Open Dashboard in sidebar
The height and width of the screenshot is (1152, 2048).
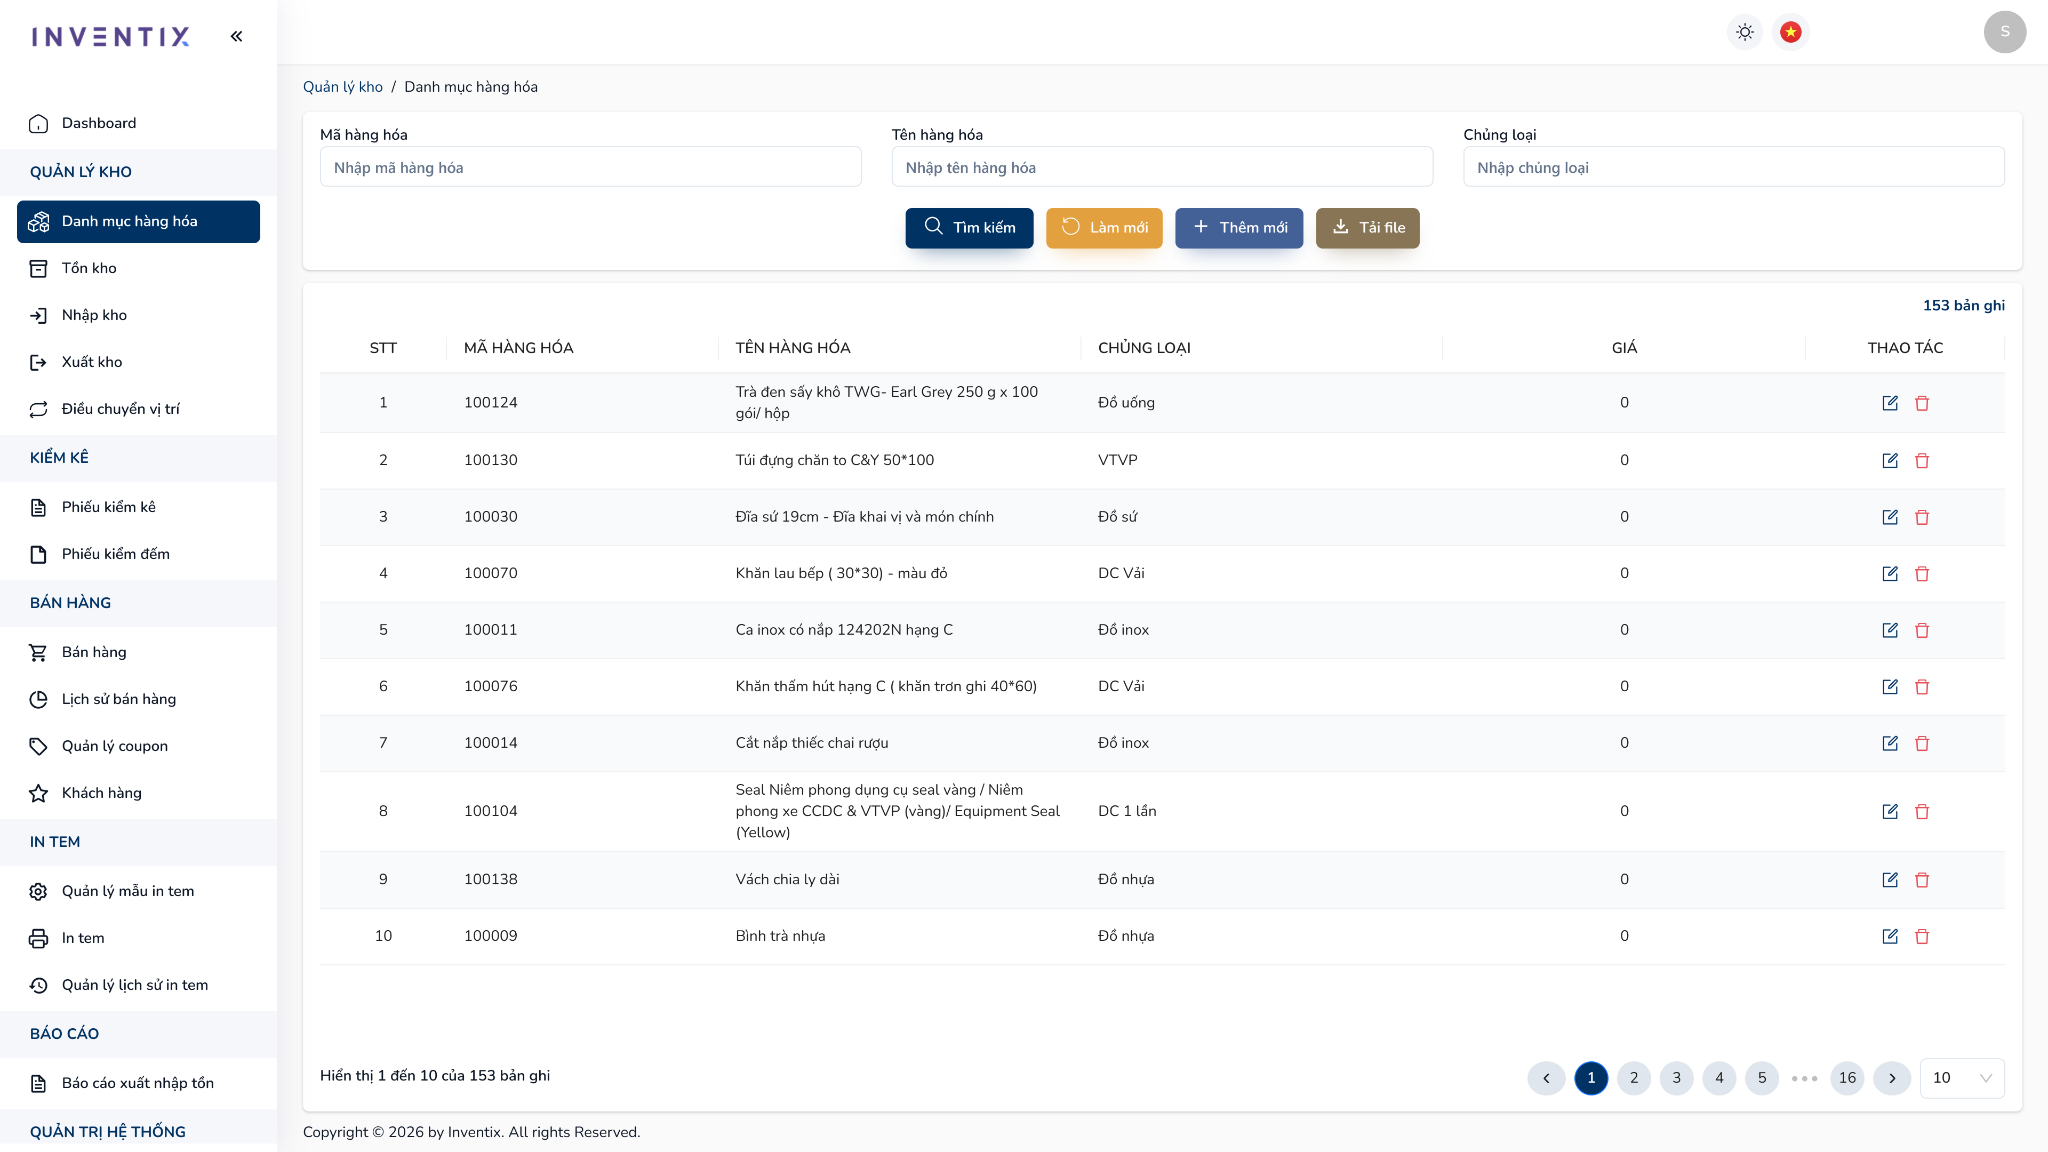pos(138,123)
